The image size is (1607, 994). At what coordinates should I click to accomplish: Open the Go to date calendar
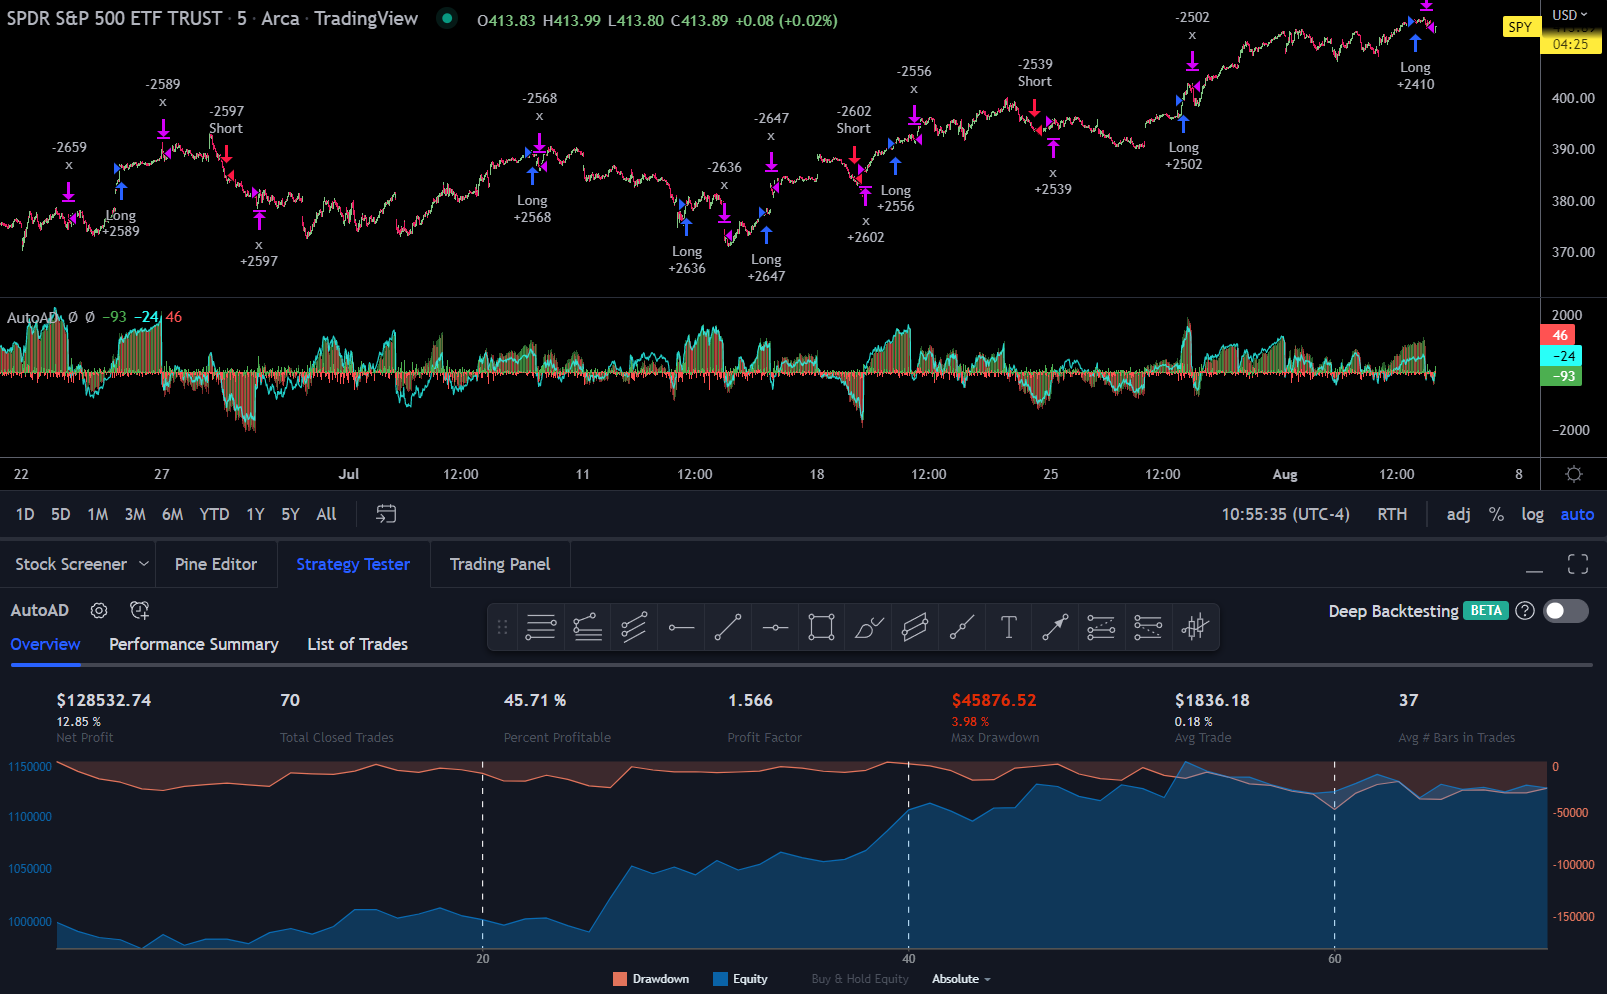pos(386,514)
